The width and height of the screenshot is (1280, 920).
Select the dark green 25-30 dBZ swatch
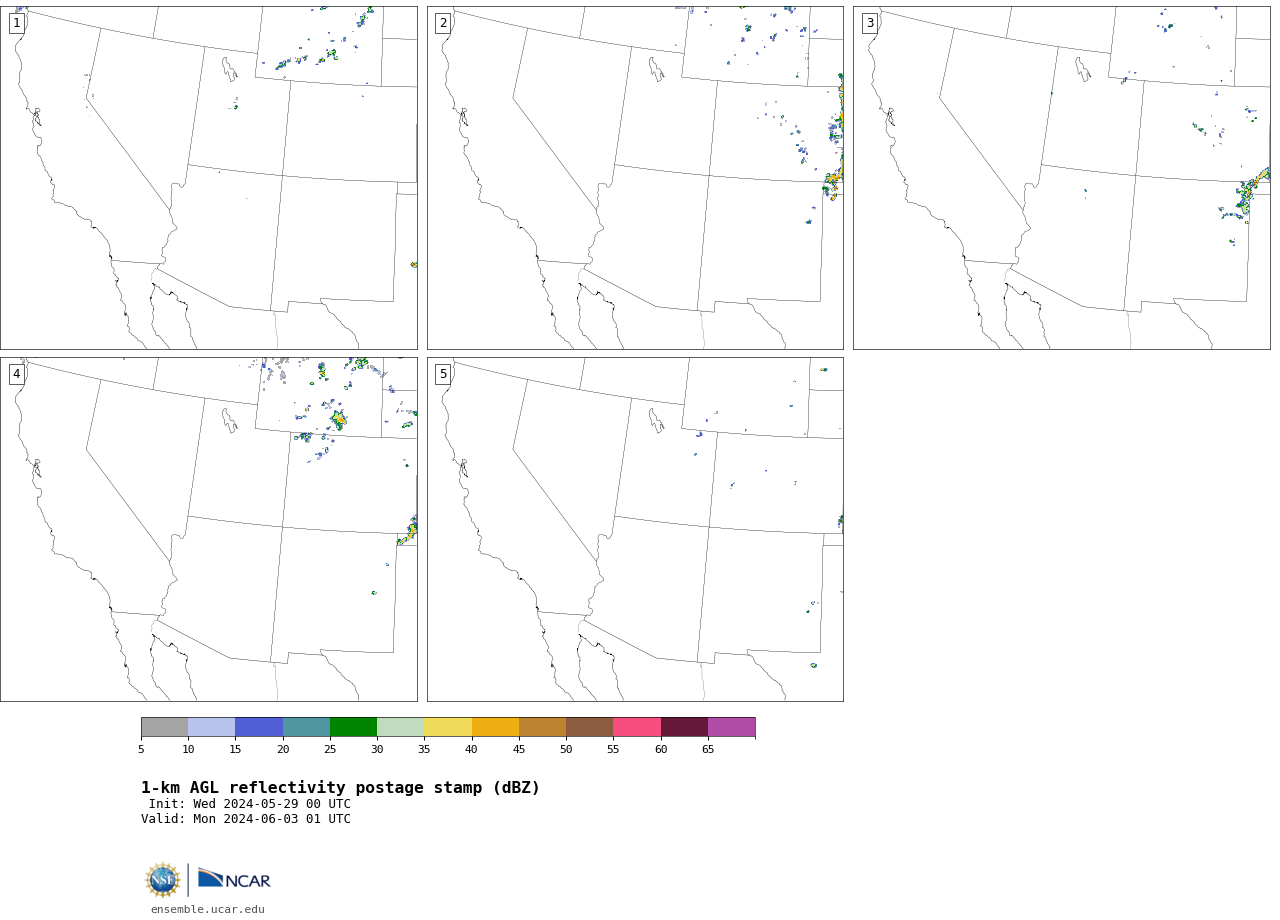point(353,727)
